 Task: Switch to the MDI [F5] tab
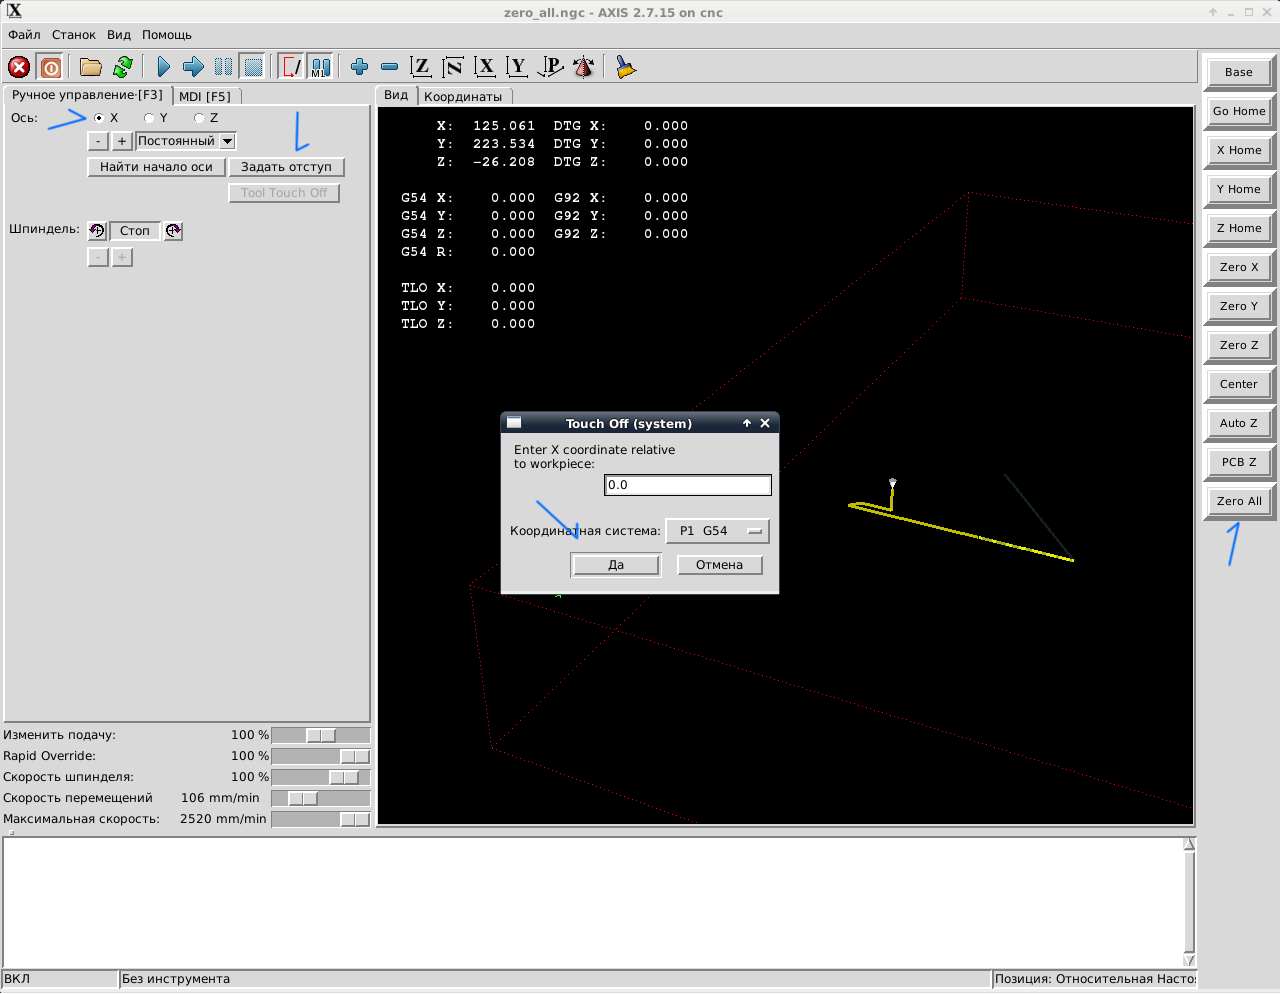205,97
